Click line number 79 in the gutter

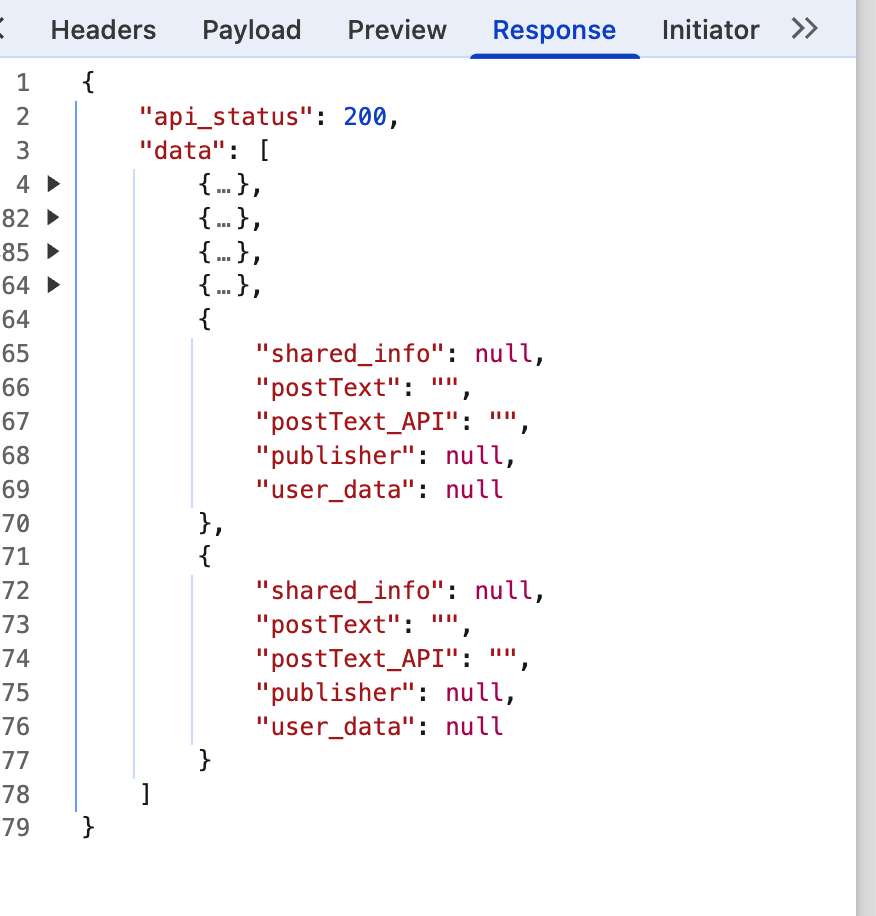point(16,828)
